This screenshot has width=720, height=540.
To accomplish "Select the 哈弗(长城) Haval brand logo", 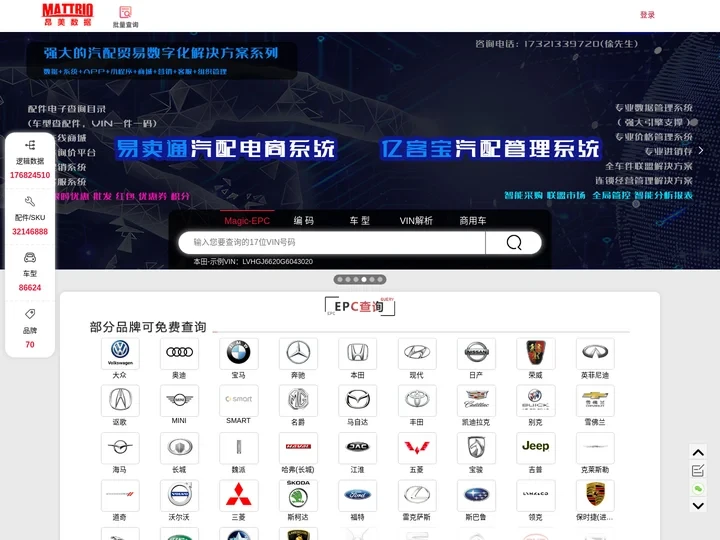I will tap(298, 447).
